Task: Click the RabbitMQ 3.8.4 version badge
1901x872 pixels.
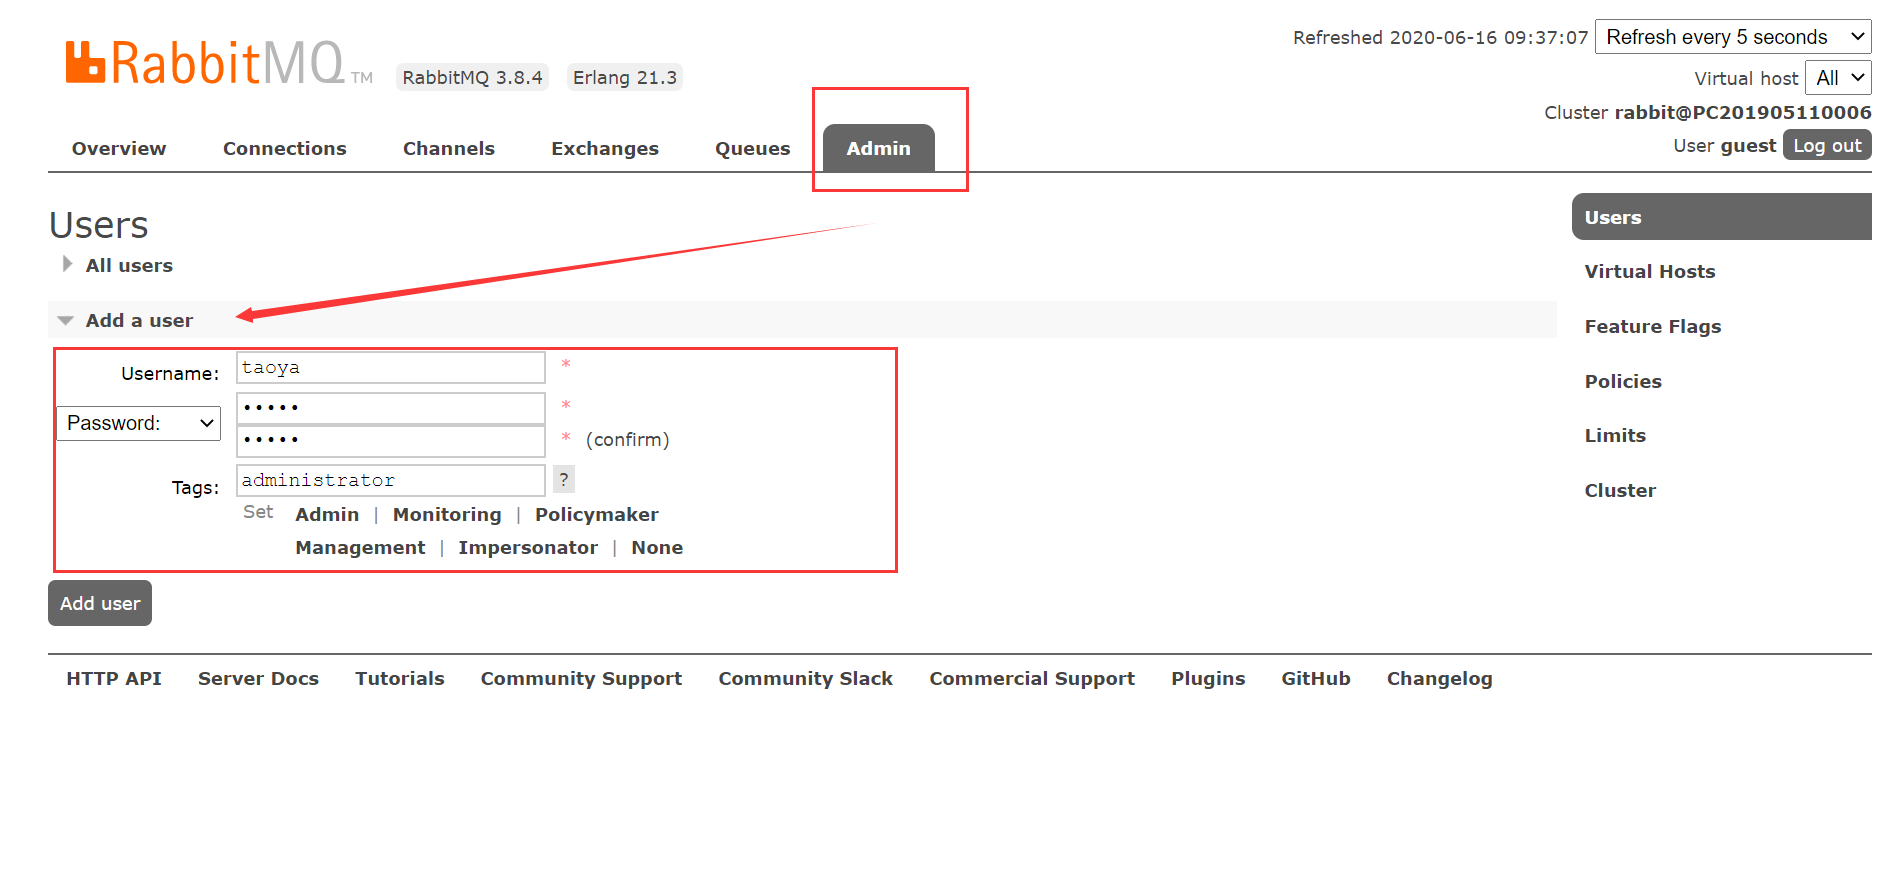Action: click(x=472, y=77)
